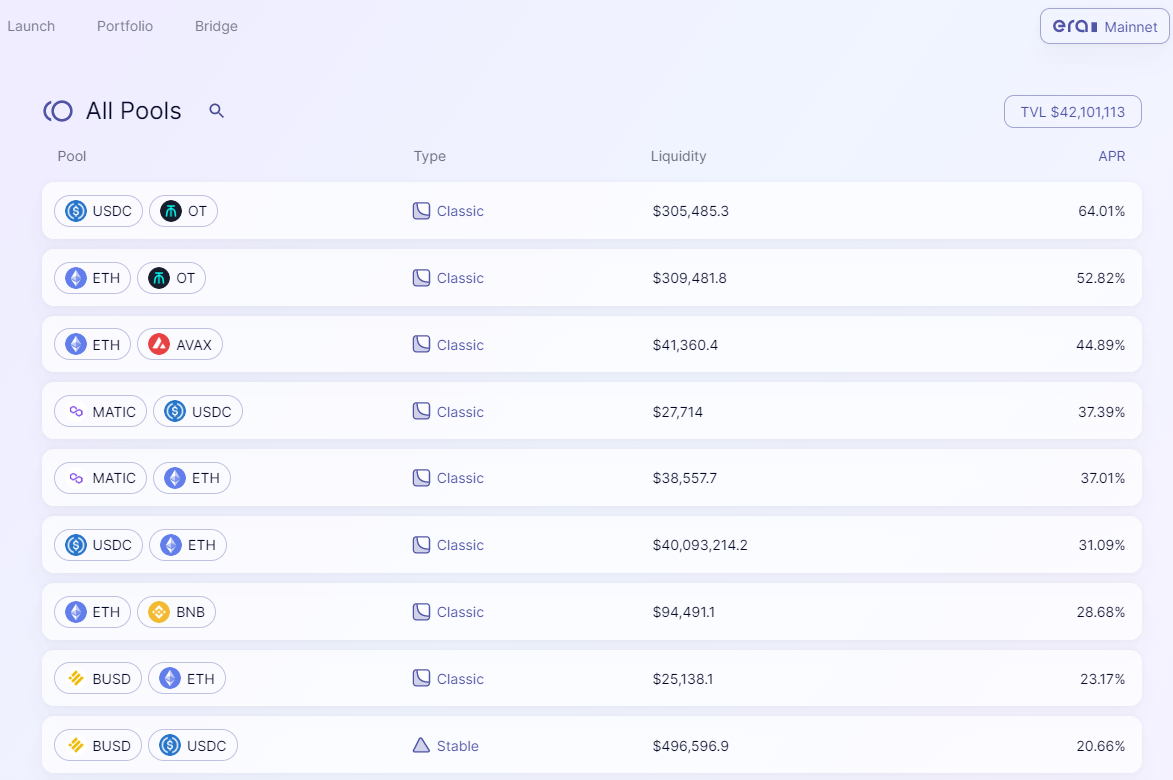
Task: Open the Portfolio tab
Action: click(x=125, y=26)
